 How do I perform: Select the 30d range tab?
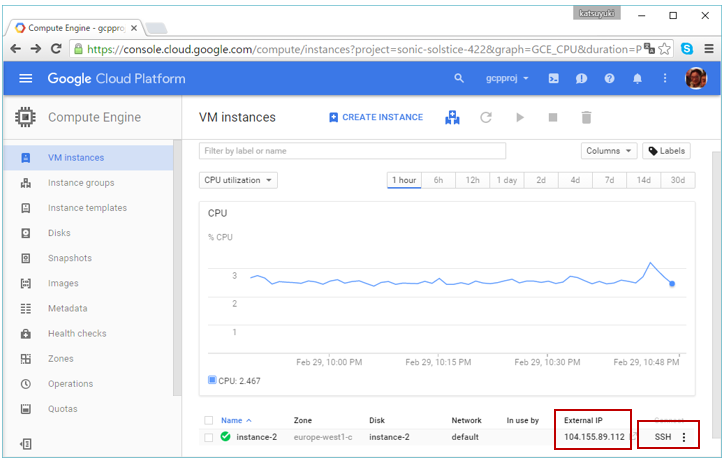pos(678,180)
